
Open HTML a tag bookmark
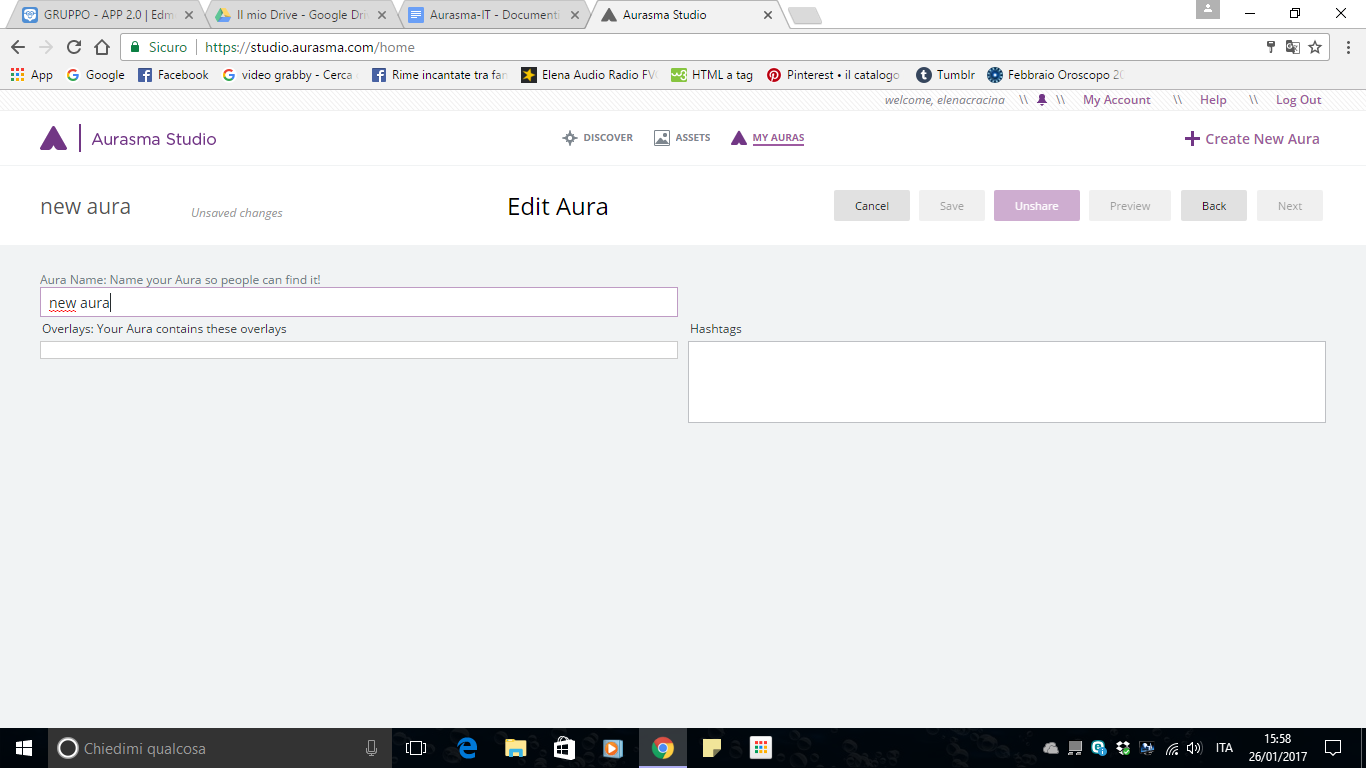(x=712, y=75)
